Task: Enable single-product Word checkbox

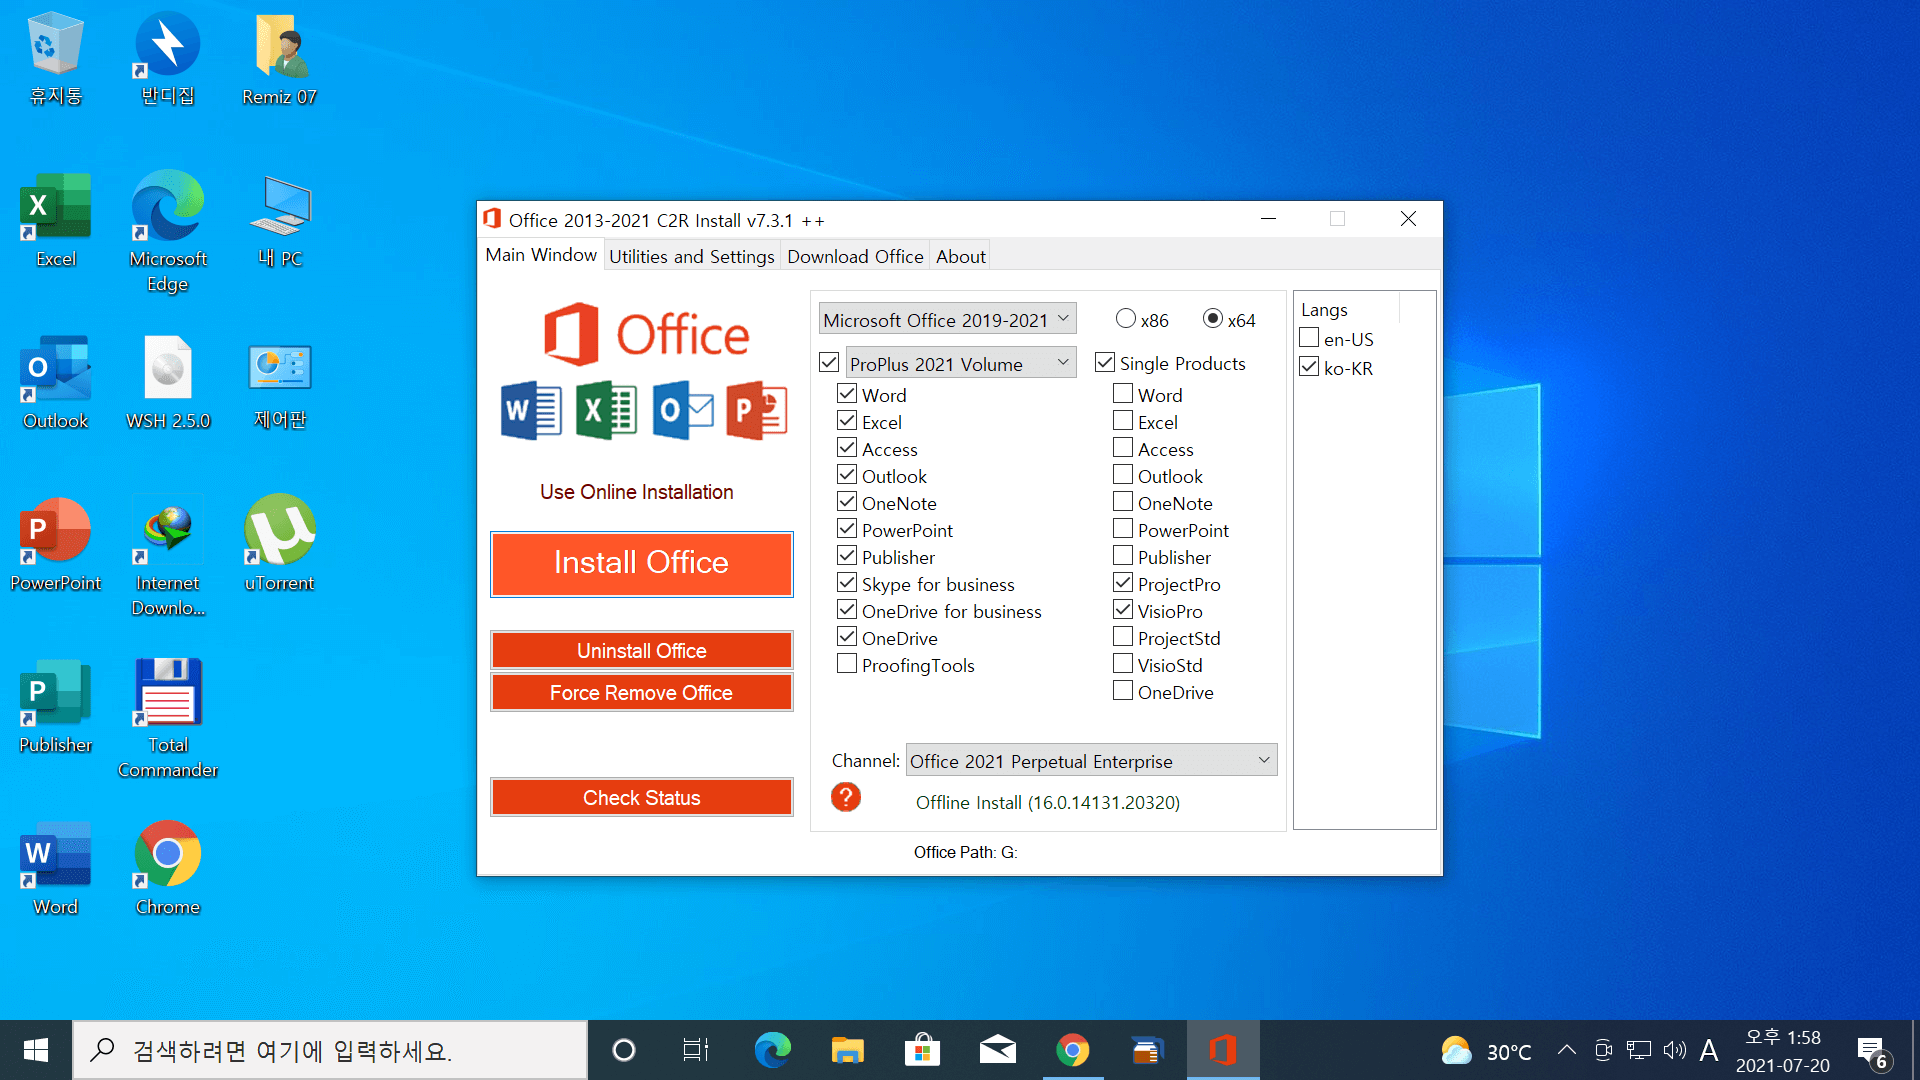Action: (1123, 394)
